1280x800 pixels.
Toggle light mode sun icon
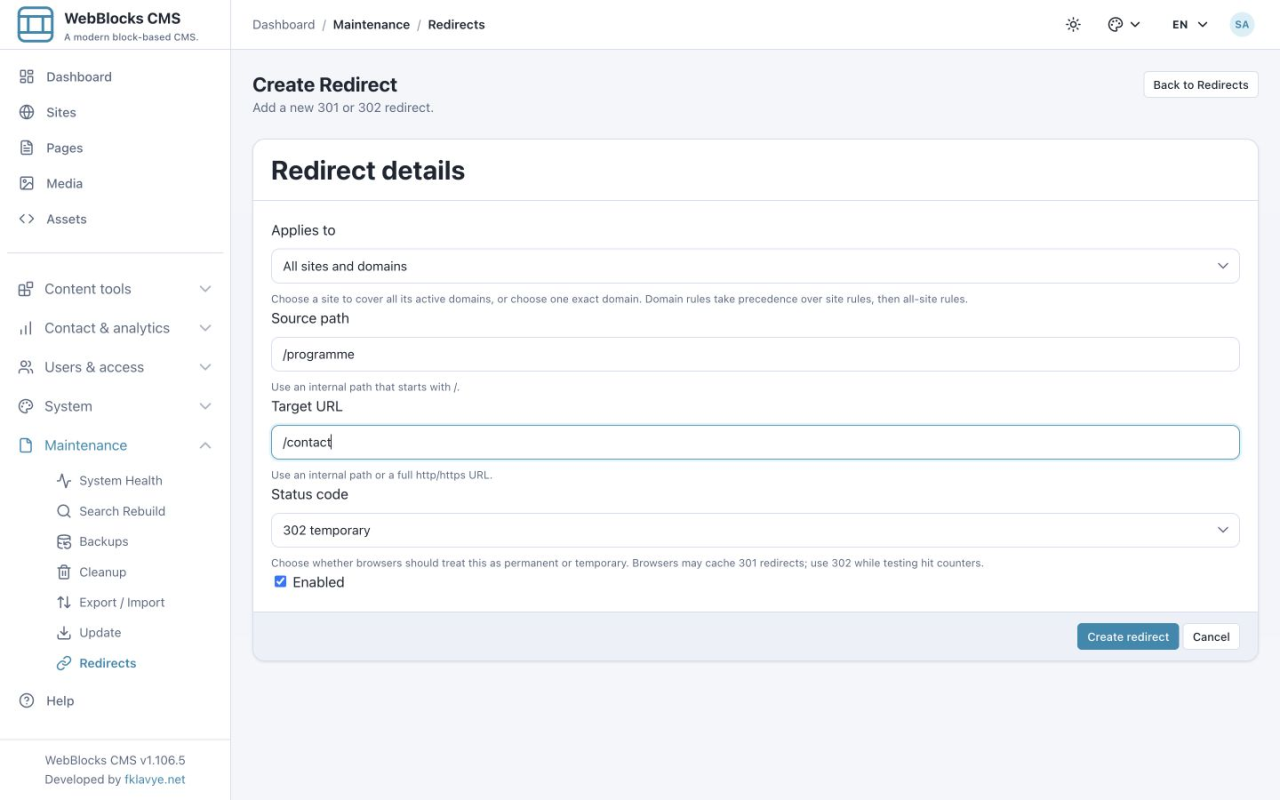(1073, 24)
